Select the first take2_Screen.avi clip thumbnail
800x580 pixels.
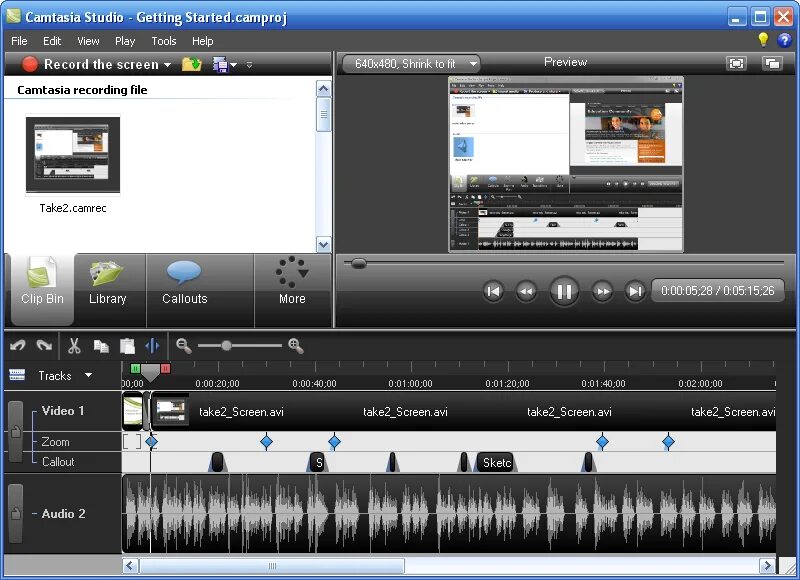[x=170, y=411]
